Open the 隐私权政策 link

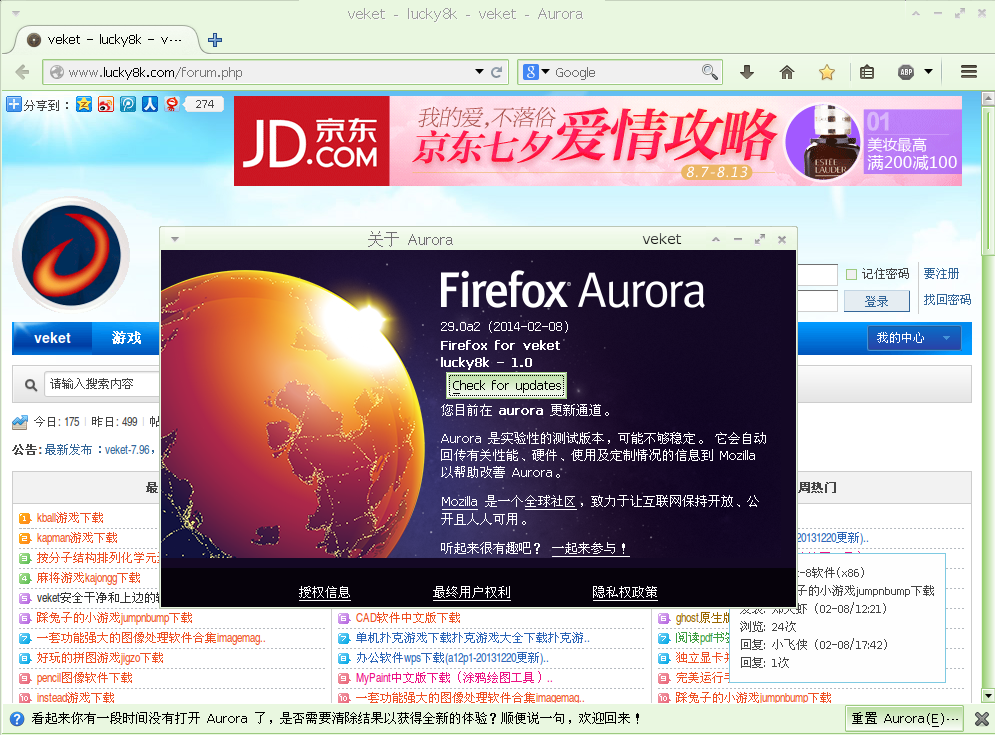point(624,592)
